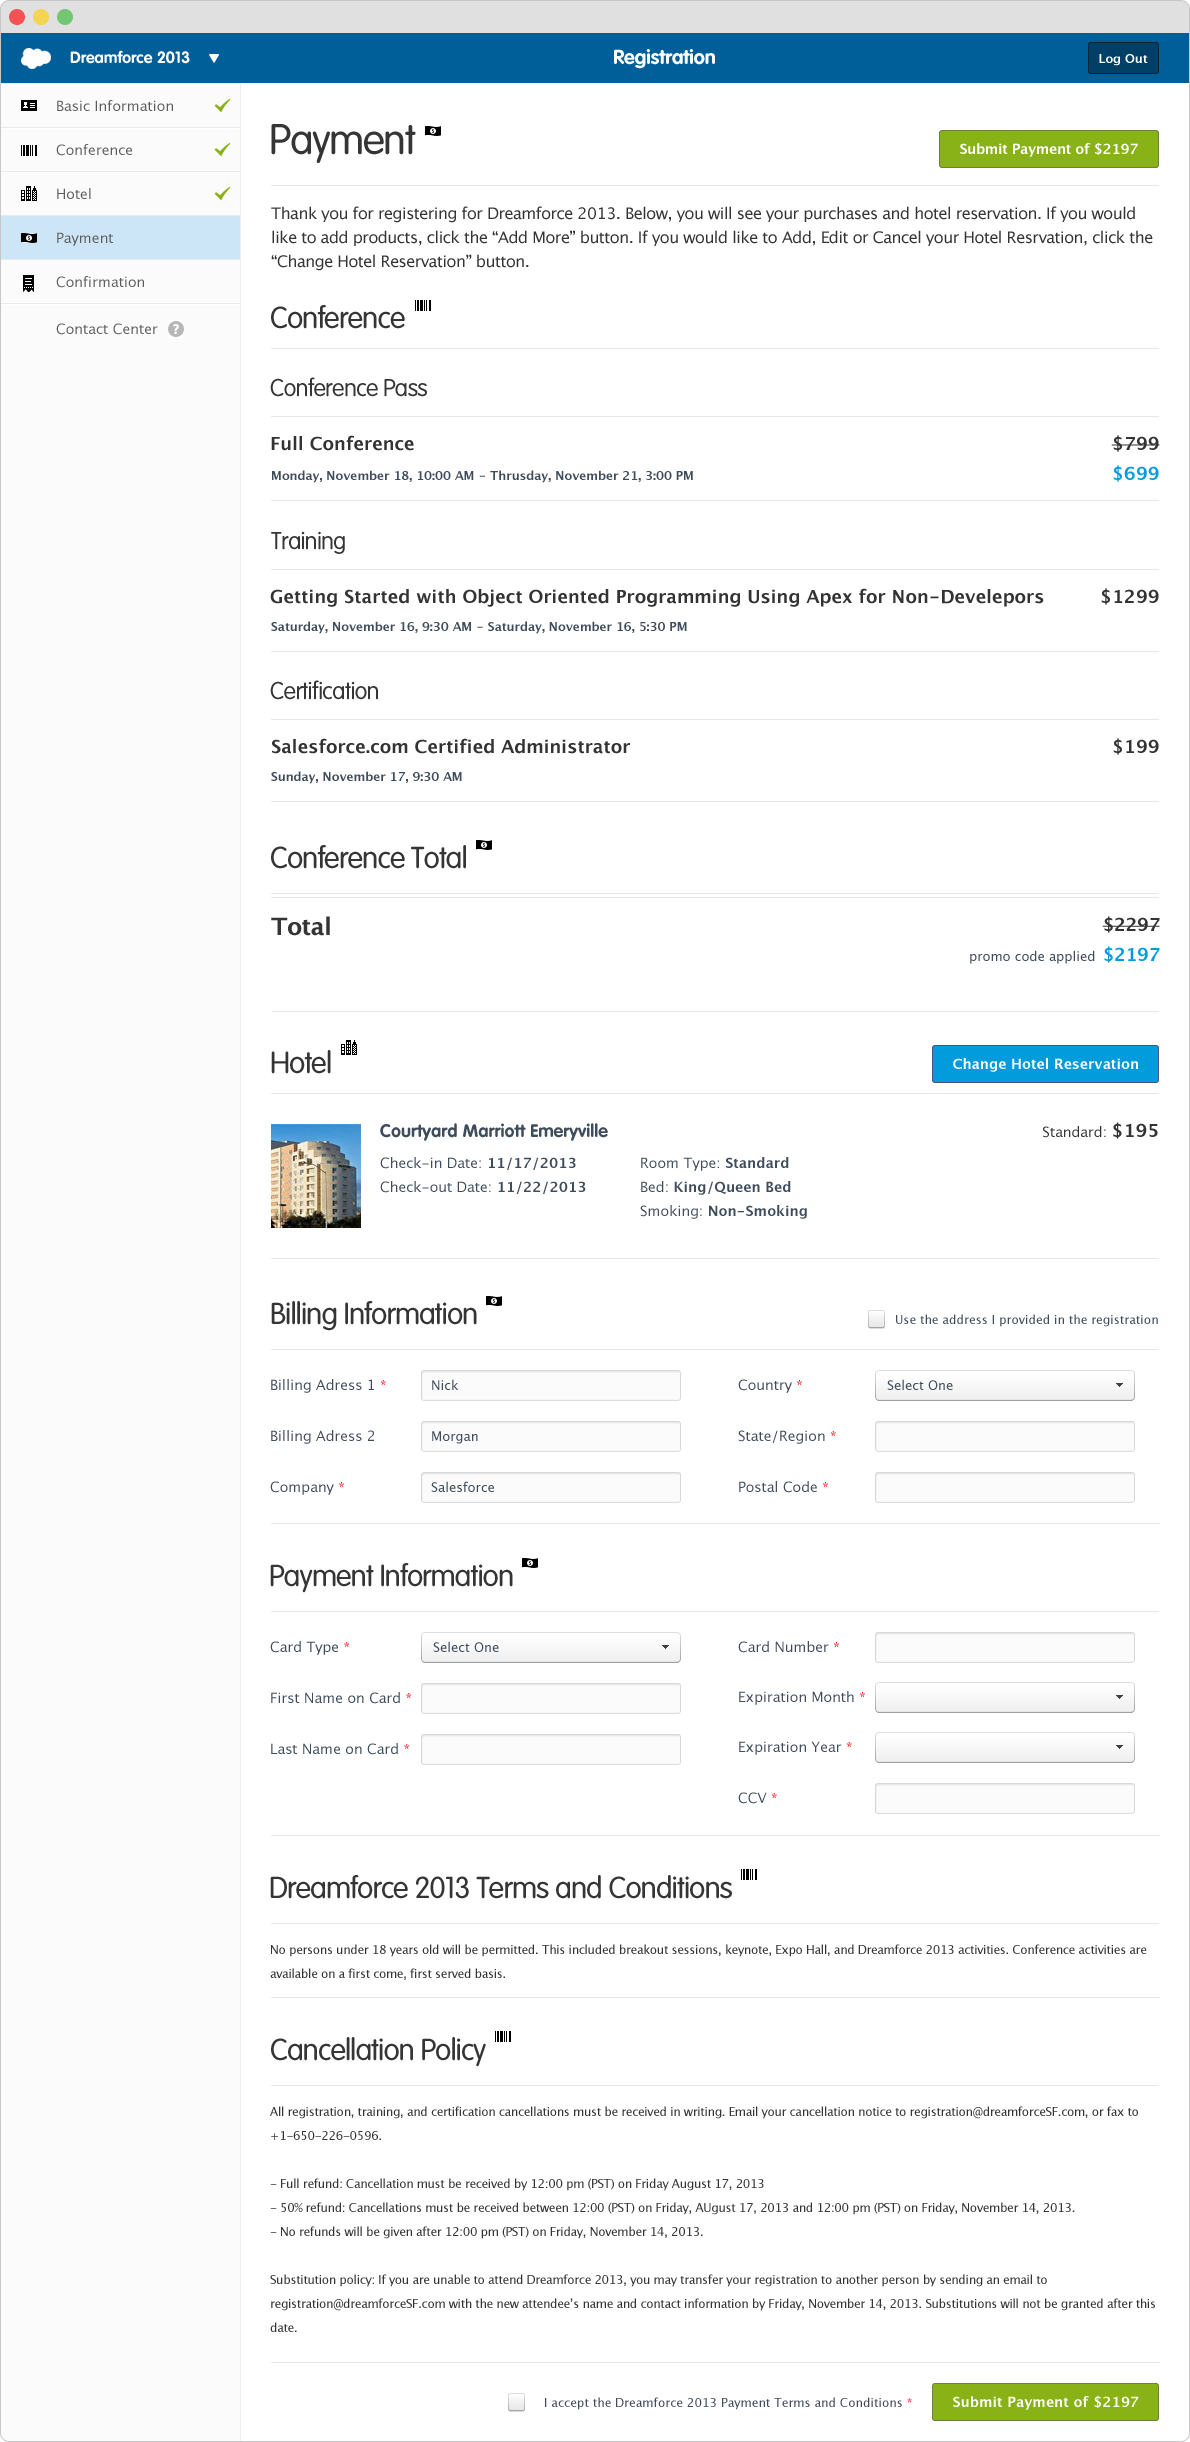Click the building icon beside Hotel heading
This screenshot has height=2442, width=1190.
click(x=349, y=1047)
